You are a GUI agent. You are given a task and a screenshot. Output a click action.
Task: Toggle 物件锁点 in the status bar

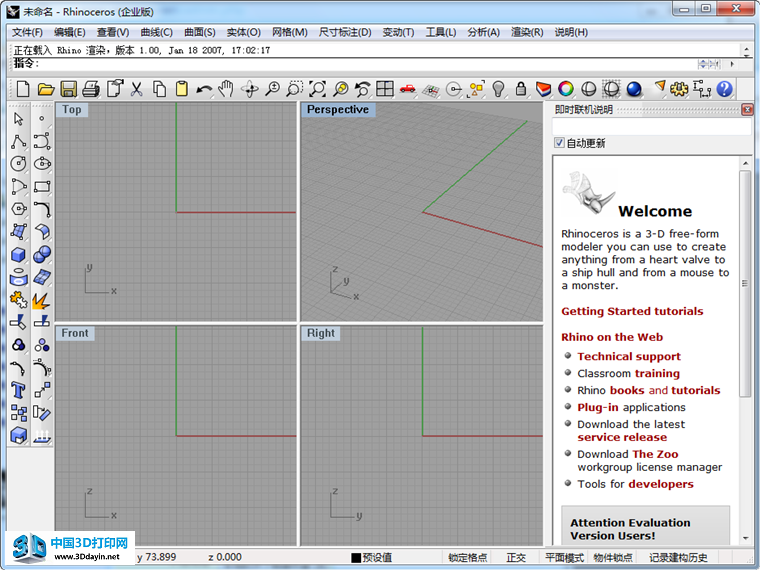coord(613,557)
